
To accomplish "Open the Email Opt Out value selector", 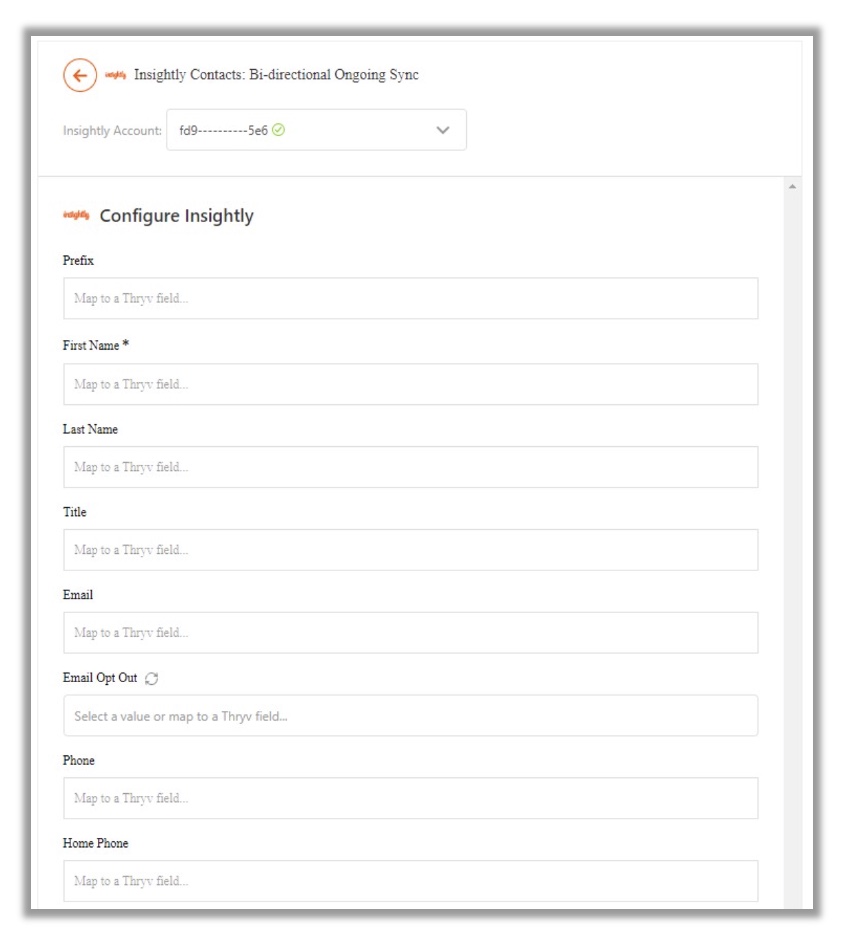I will point(410,716).
